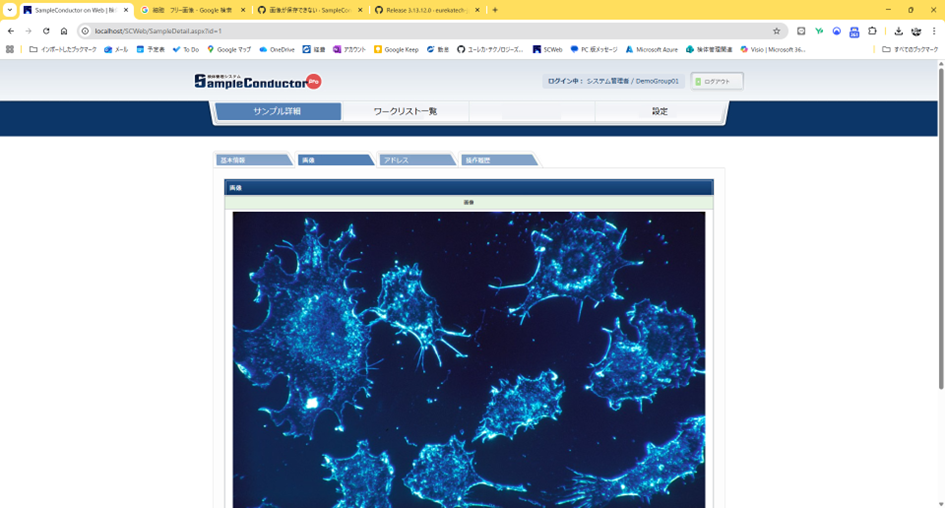Bookmark this page with the star icon
Image resolution: width=945 pixels, height=508 pixels.
[776, 31]
